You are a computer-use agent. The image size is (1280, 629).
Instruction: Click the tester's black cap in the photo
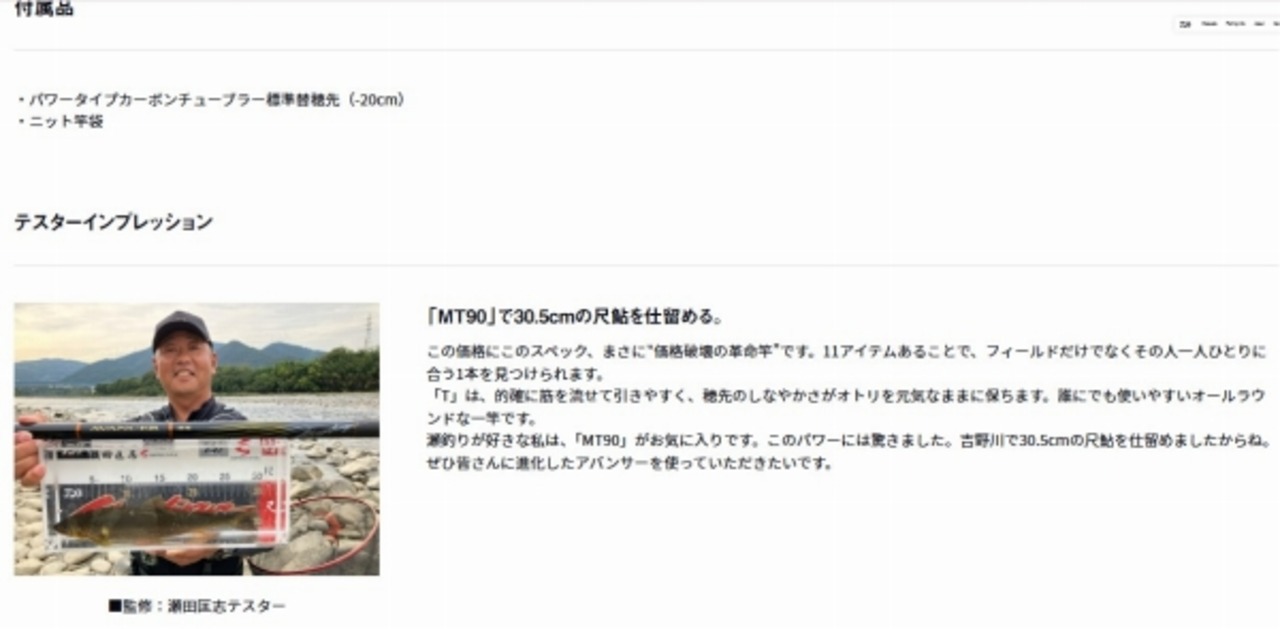[181, 328]
